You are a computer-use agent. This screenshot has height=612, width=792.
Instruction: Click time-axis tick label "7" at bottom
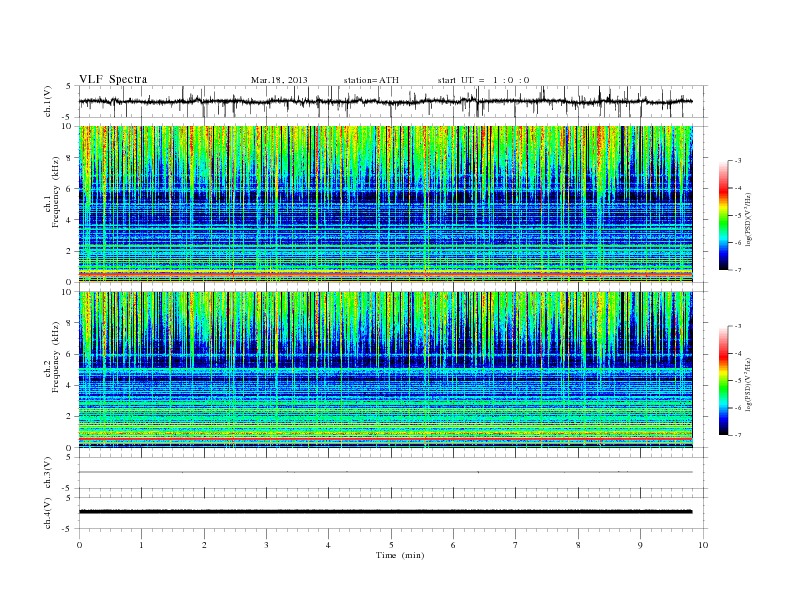[516, 545]
